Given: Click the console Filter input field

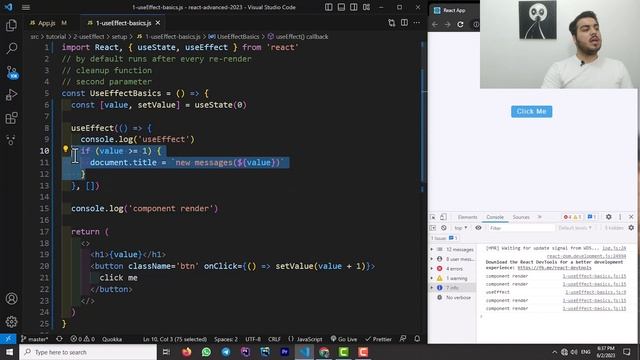Looking at the screenshot, I should pos(521,228).
